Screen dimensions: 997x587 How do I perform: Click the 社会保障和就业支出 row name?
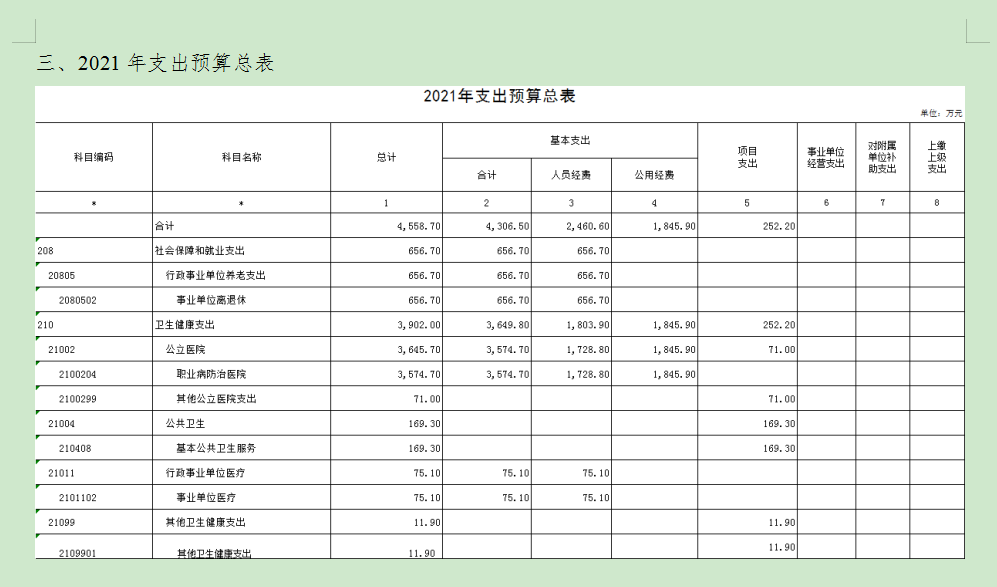(199, 251)
